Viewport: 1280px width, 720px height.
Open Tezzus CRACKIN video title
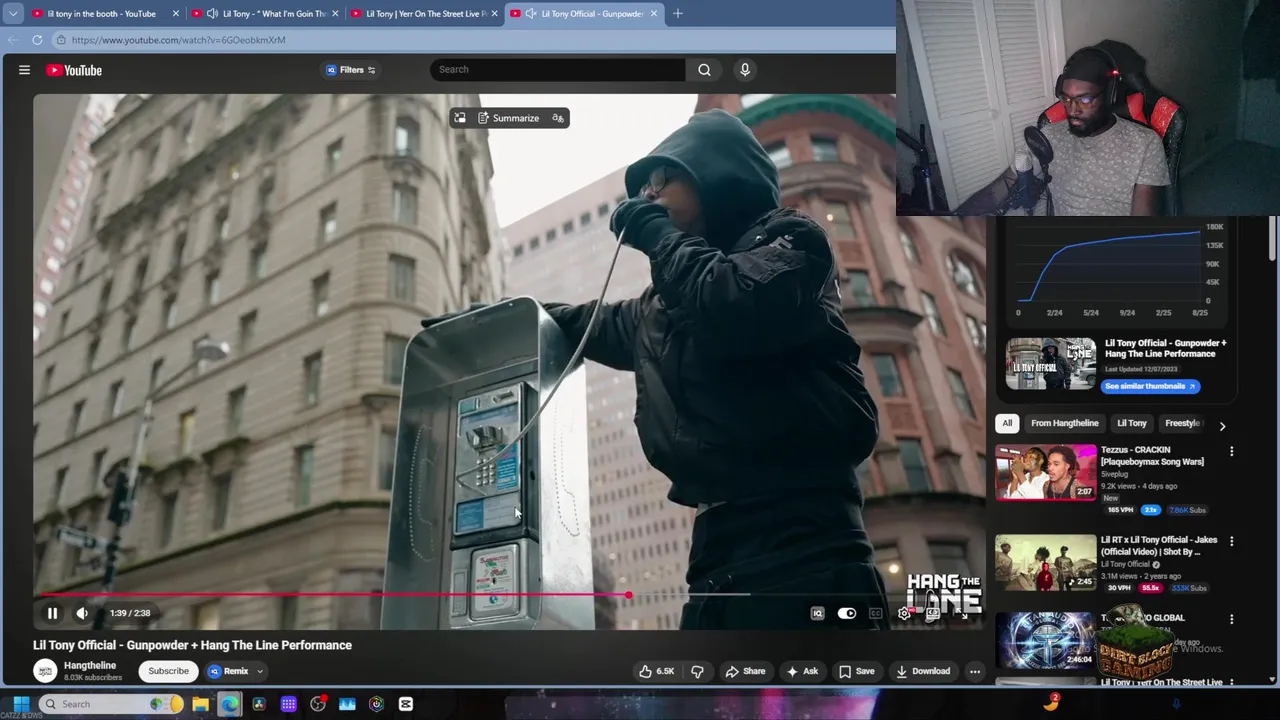[x=1152, y=456]
